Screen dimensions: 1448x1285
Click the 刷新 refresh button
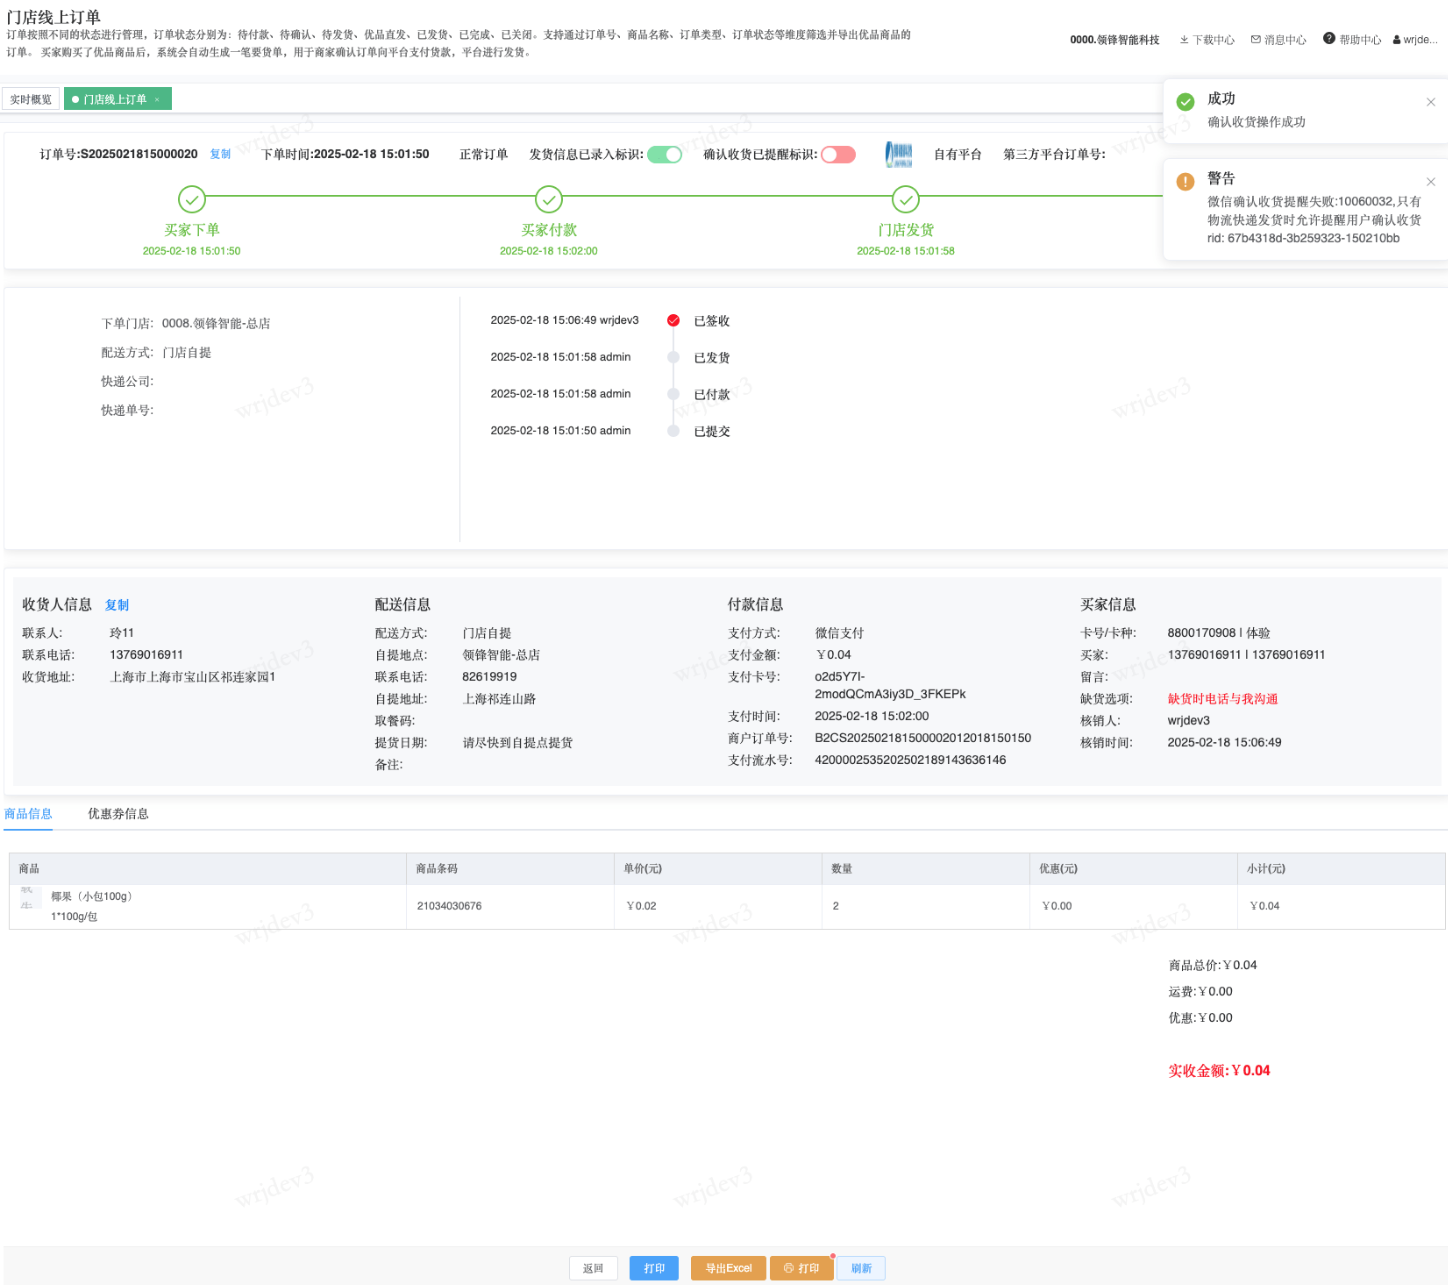pyautogui.click(x=861, y=1268)
